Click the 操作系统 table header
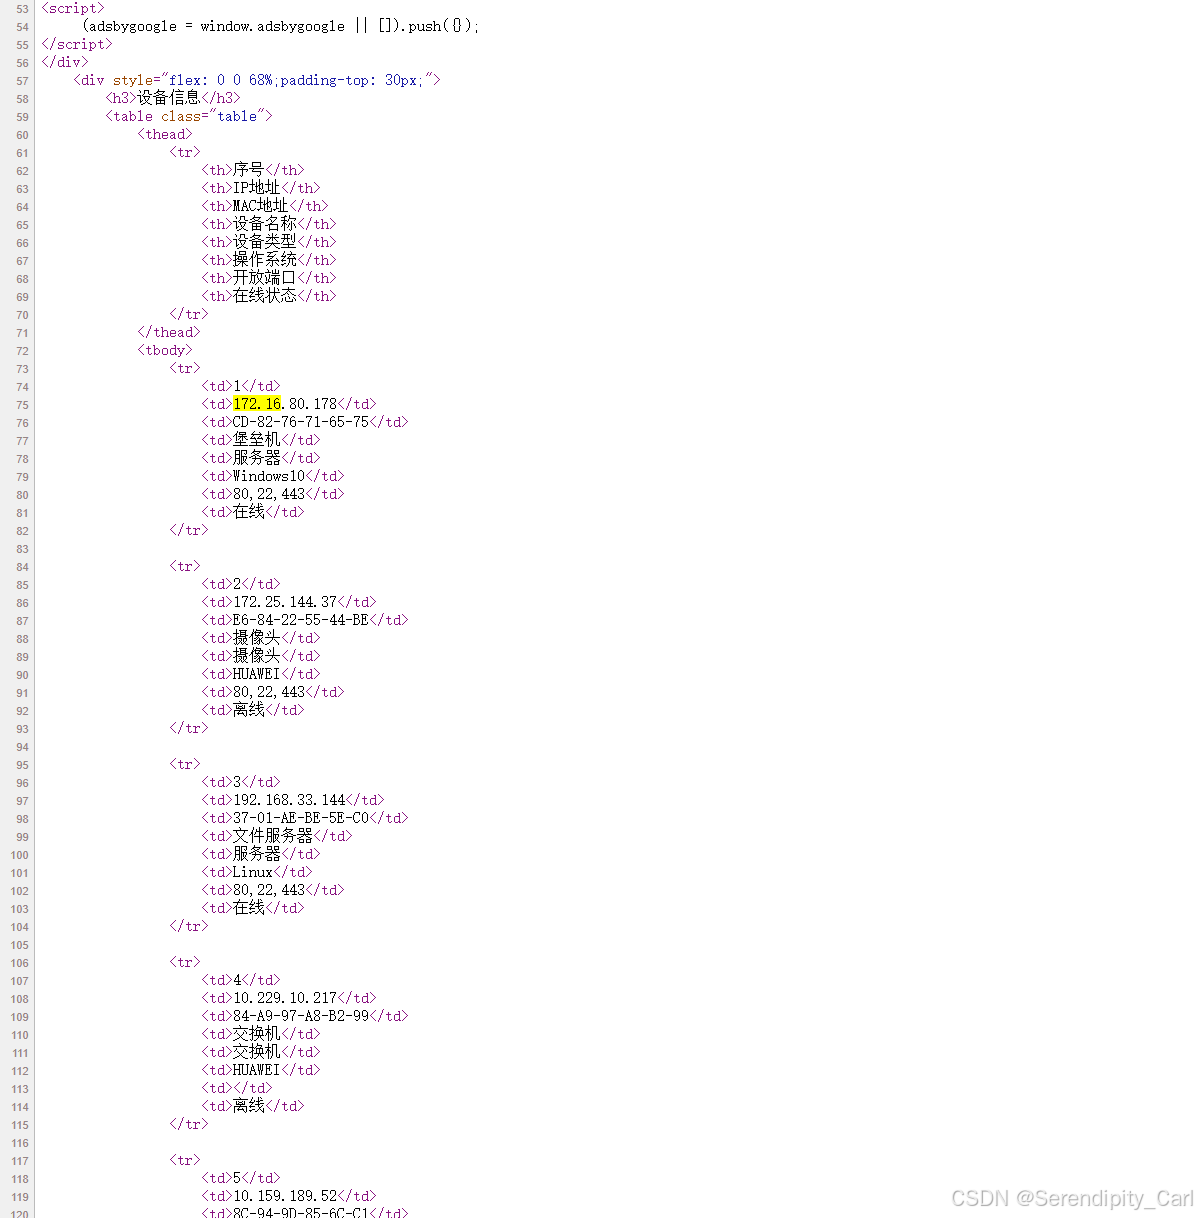The width and height of the screenshot is (1198, 1218). (x=265, y=260)
